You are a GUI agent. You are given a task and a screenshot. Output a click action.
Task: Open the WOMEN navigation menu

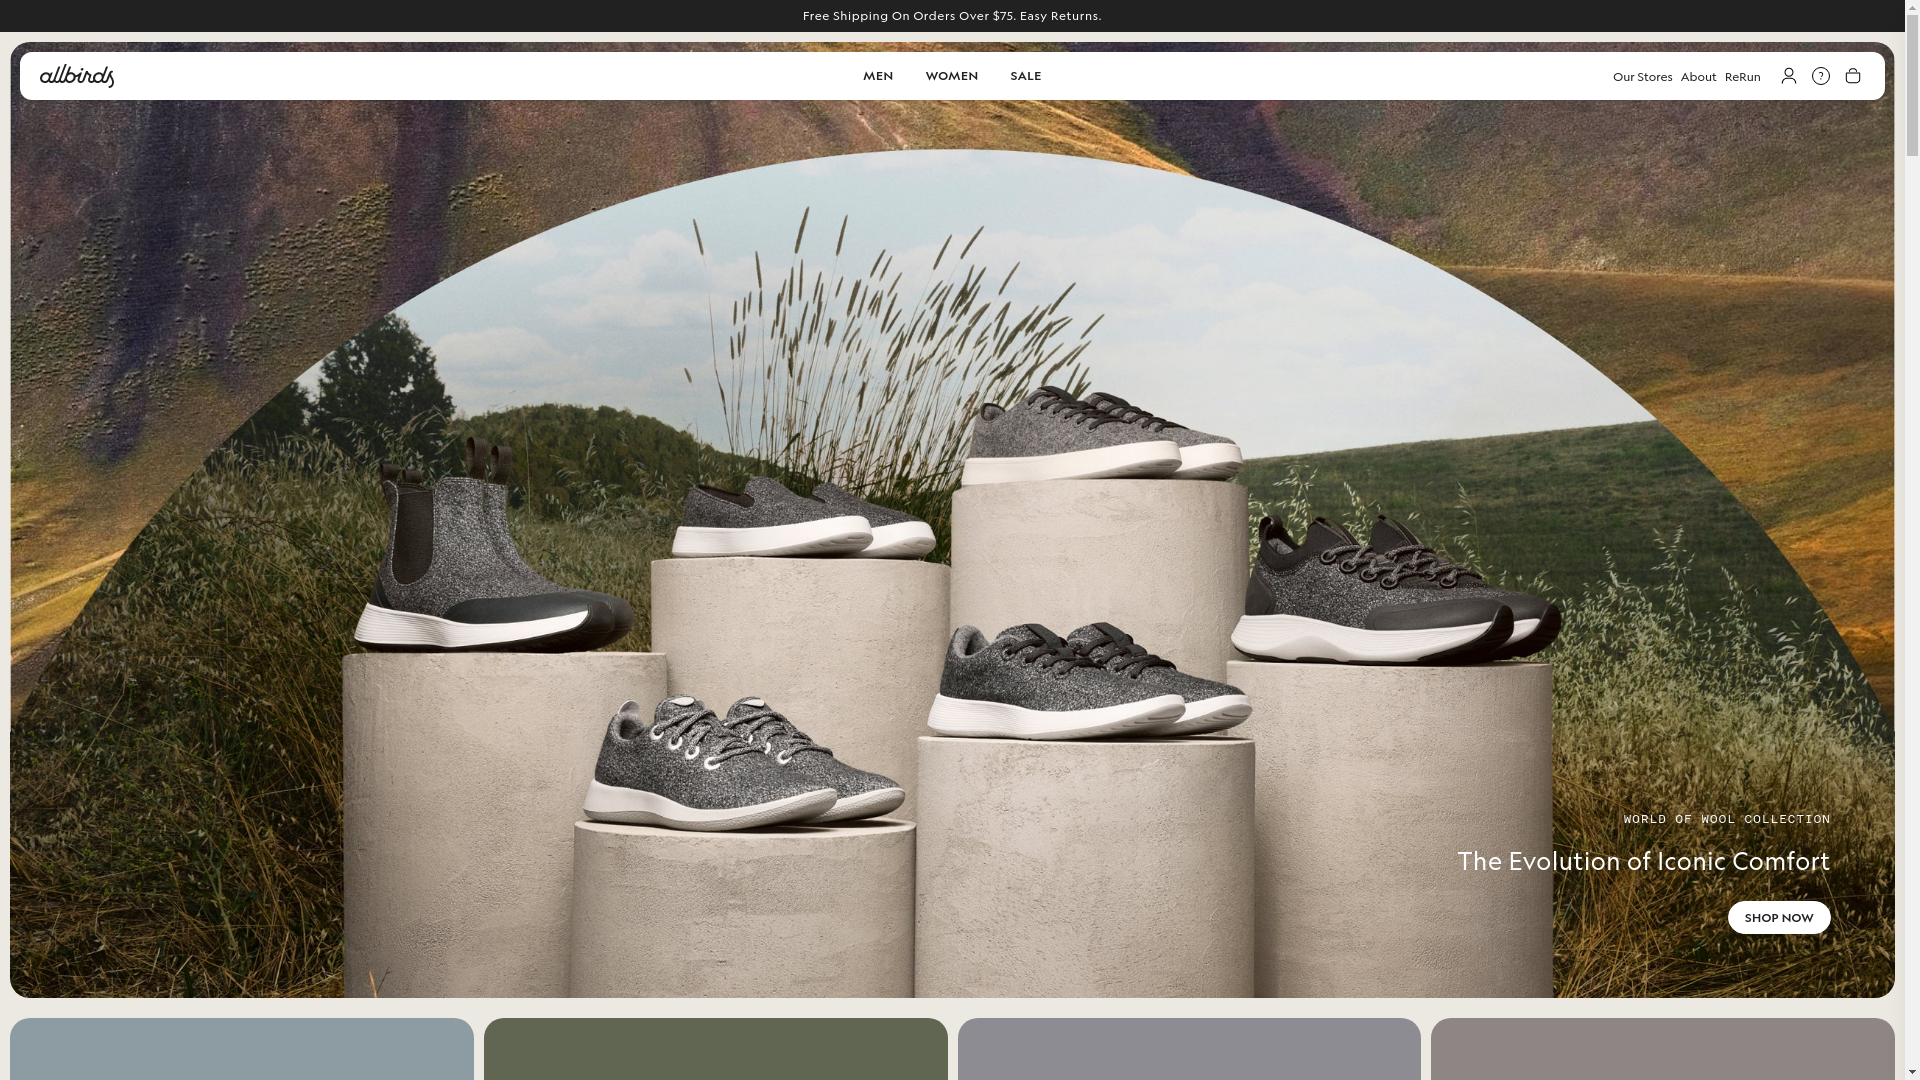point(952,76)
